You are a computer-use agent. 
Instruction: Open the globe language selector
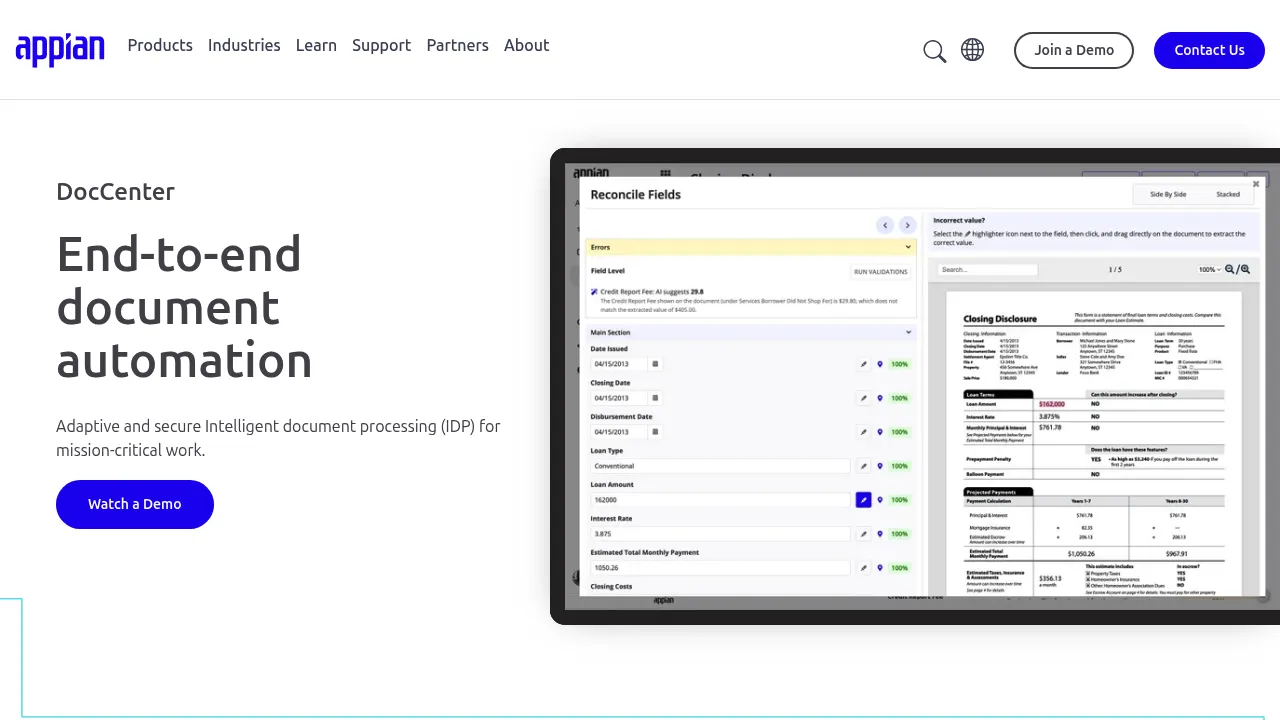[x=972, y=50]
